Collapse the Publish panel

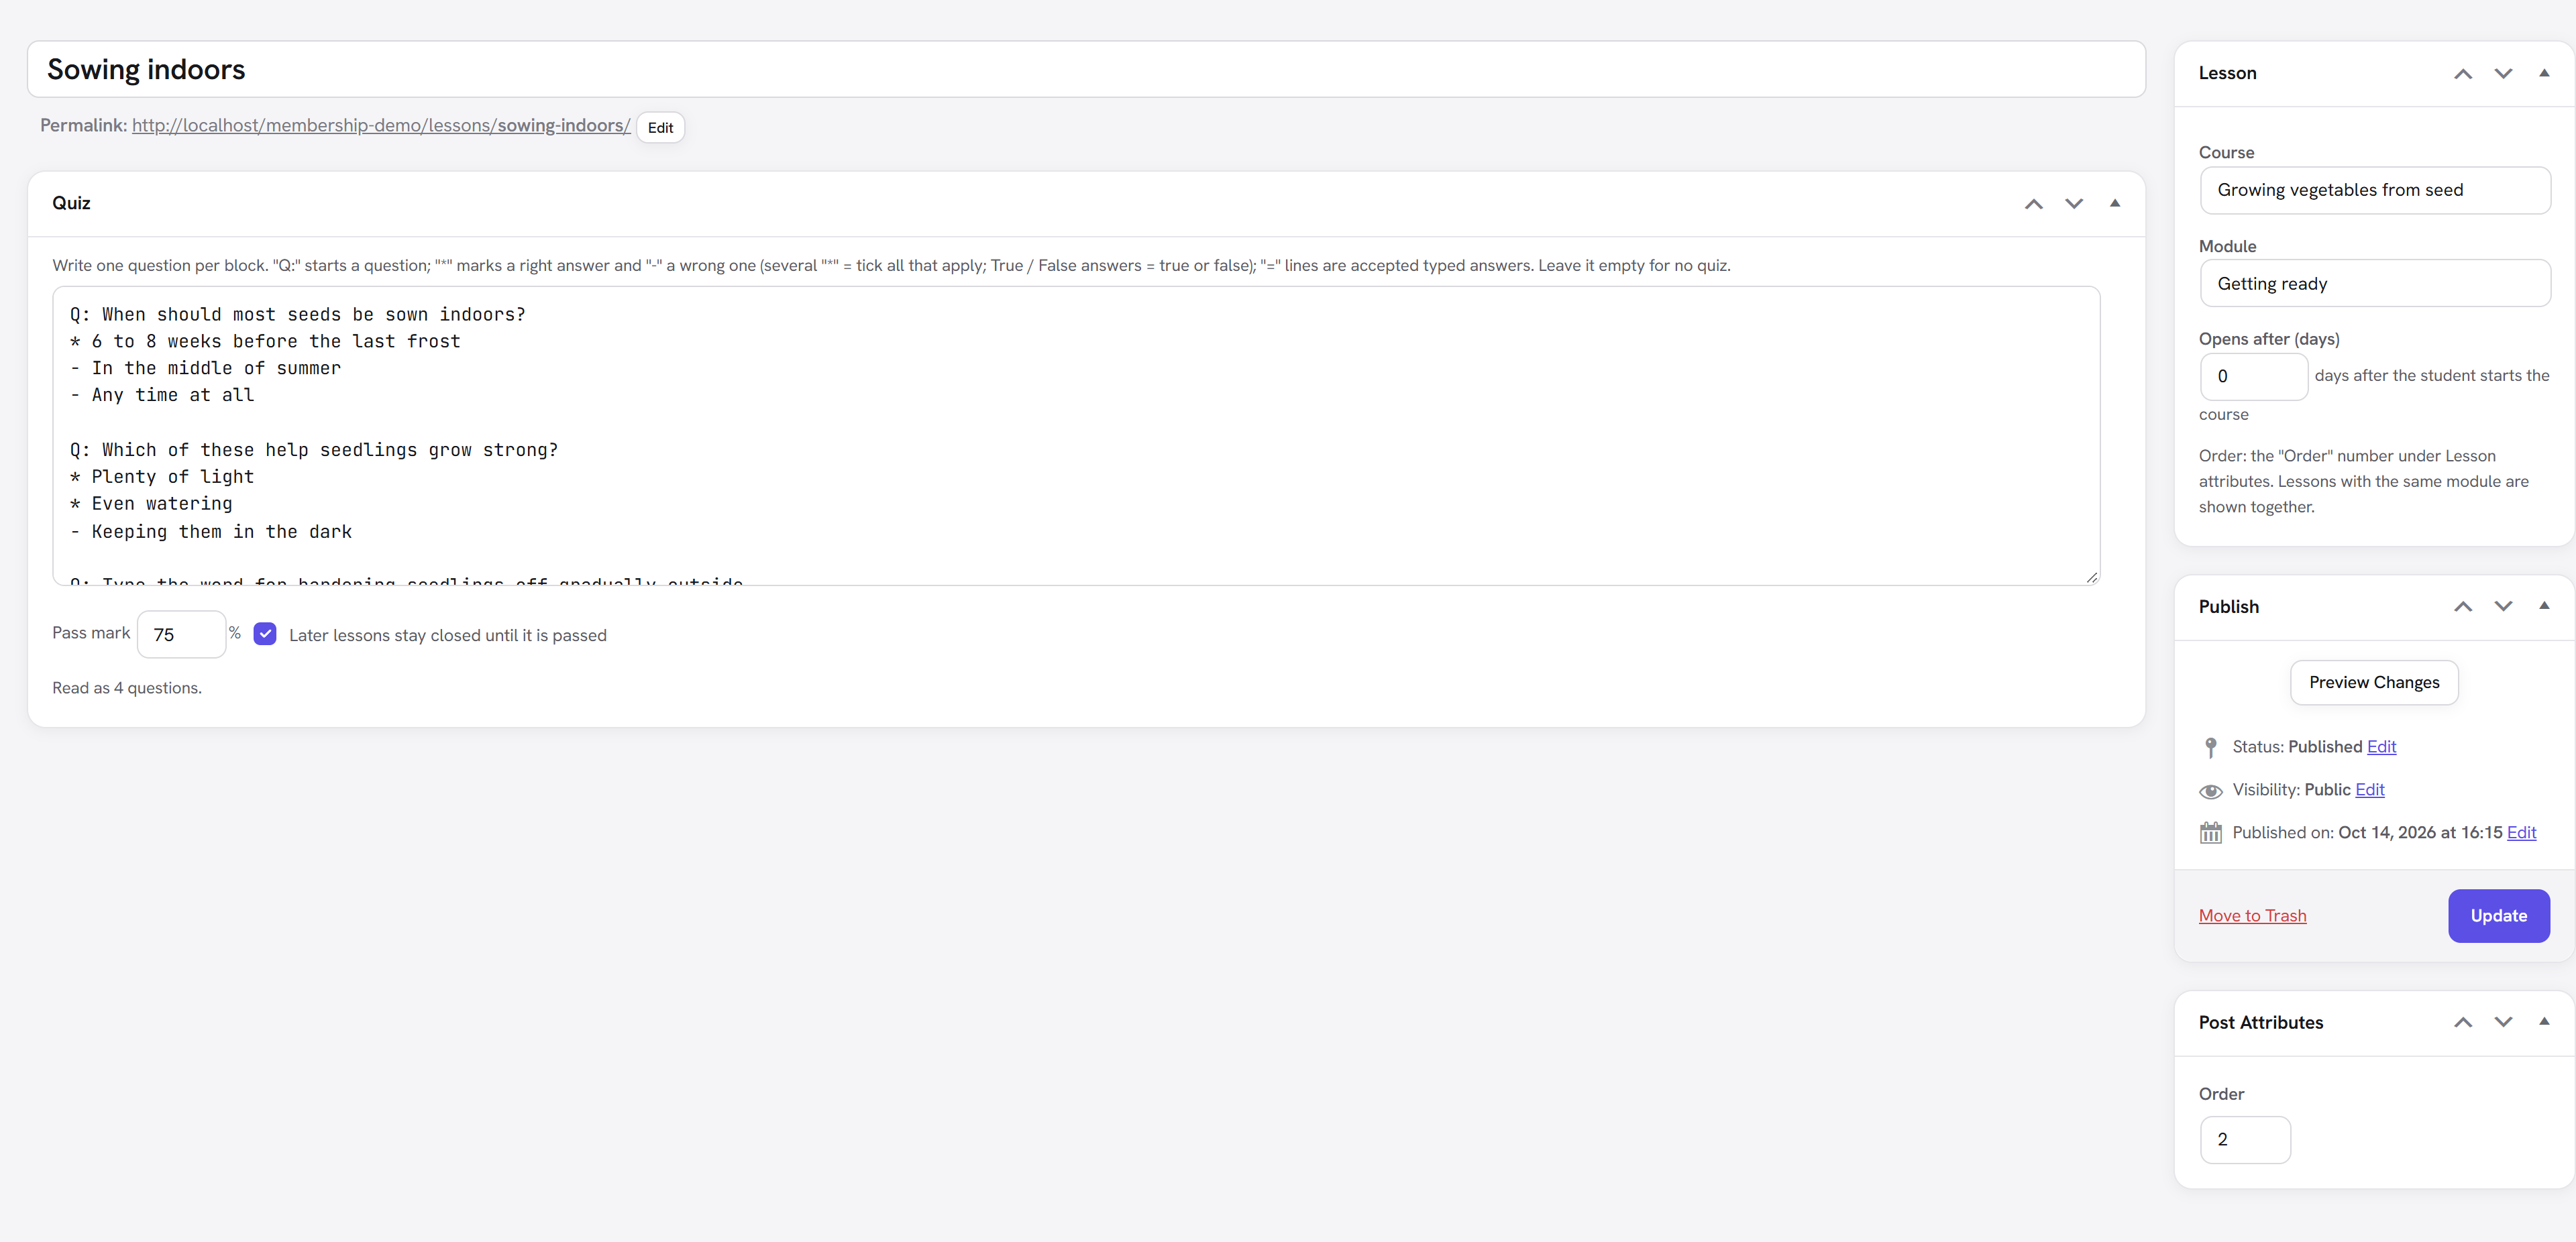pyautogui.click(x=2544, y=606)
